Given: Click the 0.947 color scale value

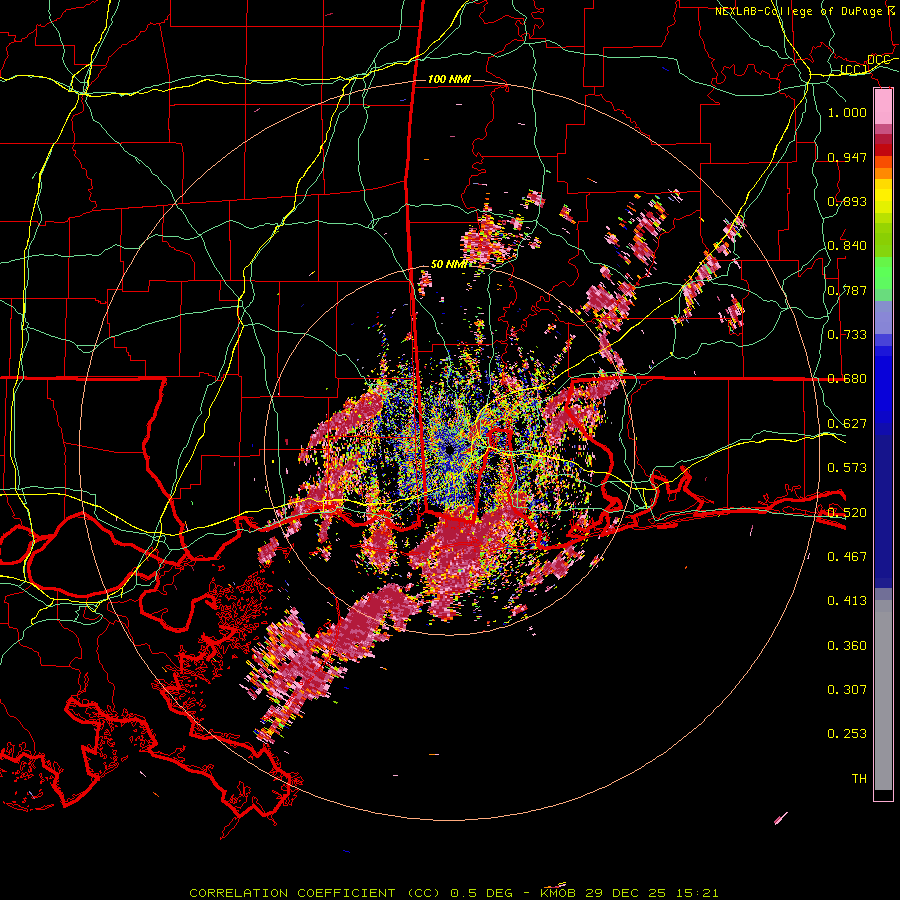Looking at the screenshot, I should coord(847,157).
